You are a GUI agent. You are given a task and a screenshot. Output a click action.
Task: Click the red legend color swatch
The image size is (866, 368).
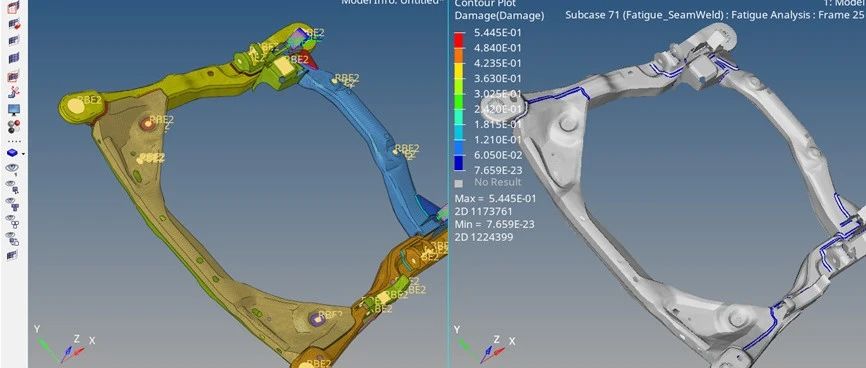pyautogui.click(x=459, y=40)
